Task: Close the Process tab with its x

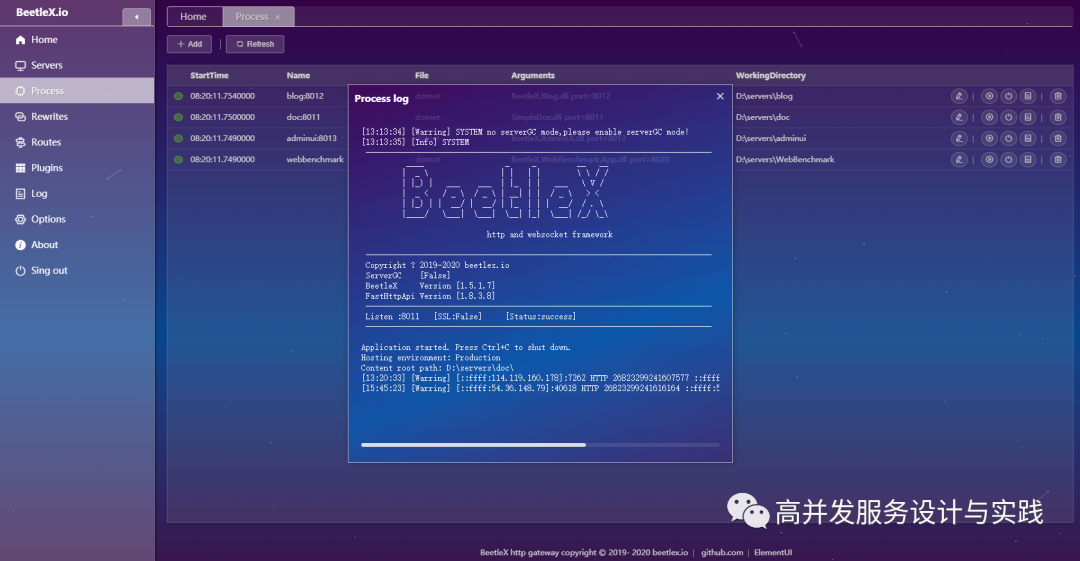Action: pyautogui.click(x=278, y=17)
